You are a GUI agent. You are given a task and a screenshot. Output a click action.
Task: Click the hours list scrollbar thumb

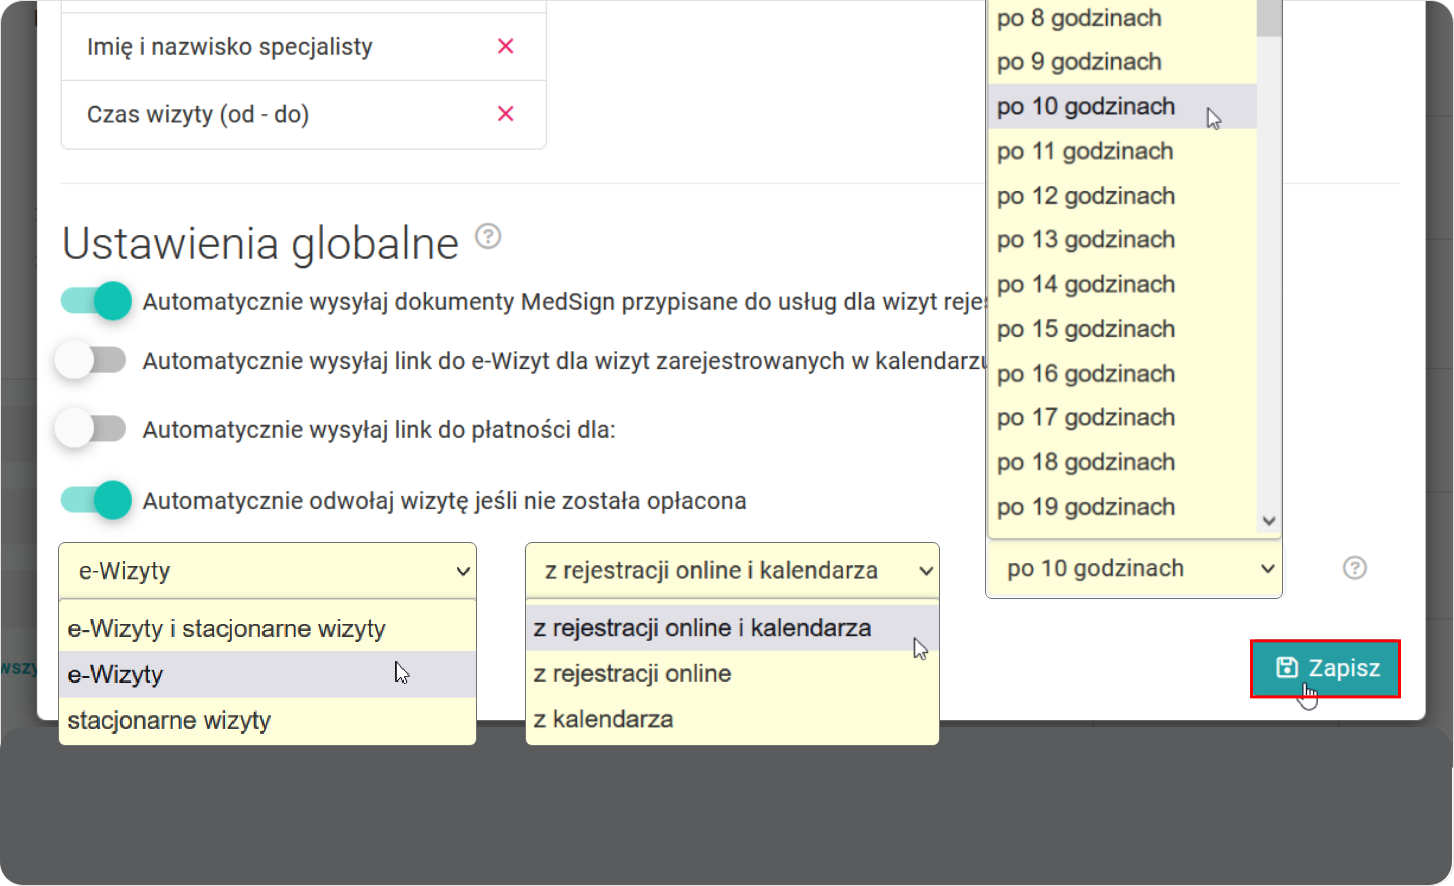(x=1269, y=17)
